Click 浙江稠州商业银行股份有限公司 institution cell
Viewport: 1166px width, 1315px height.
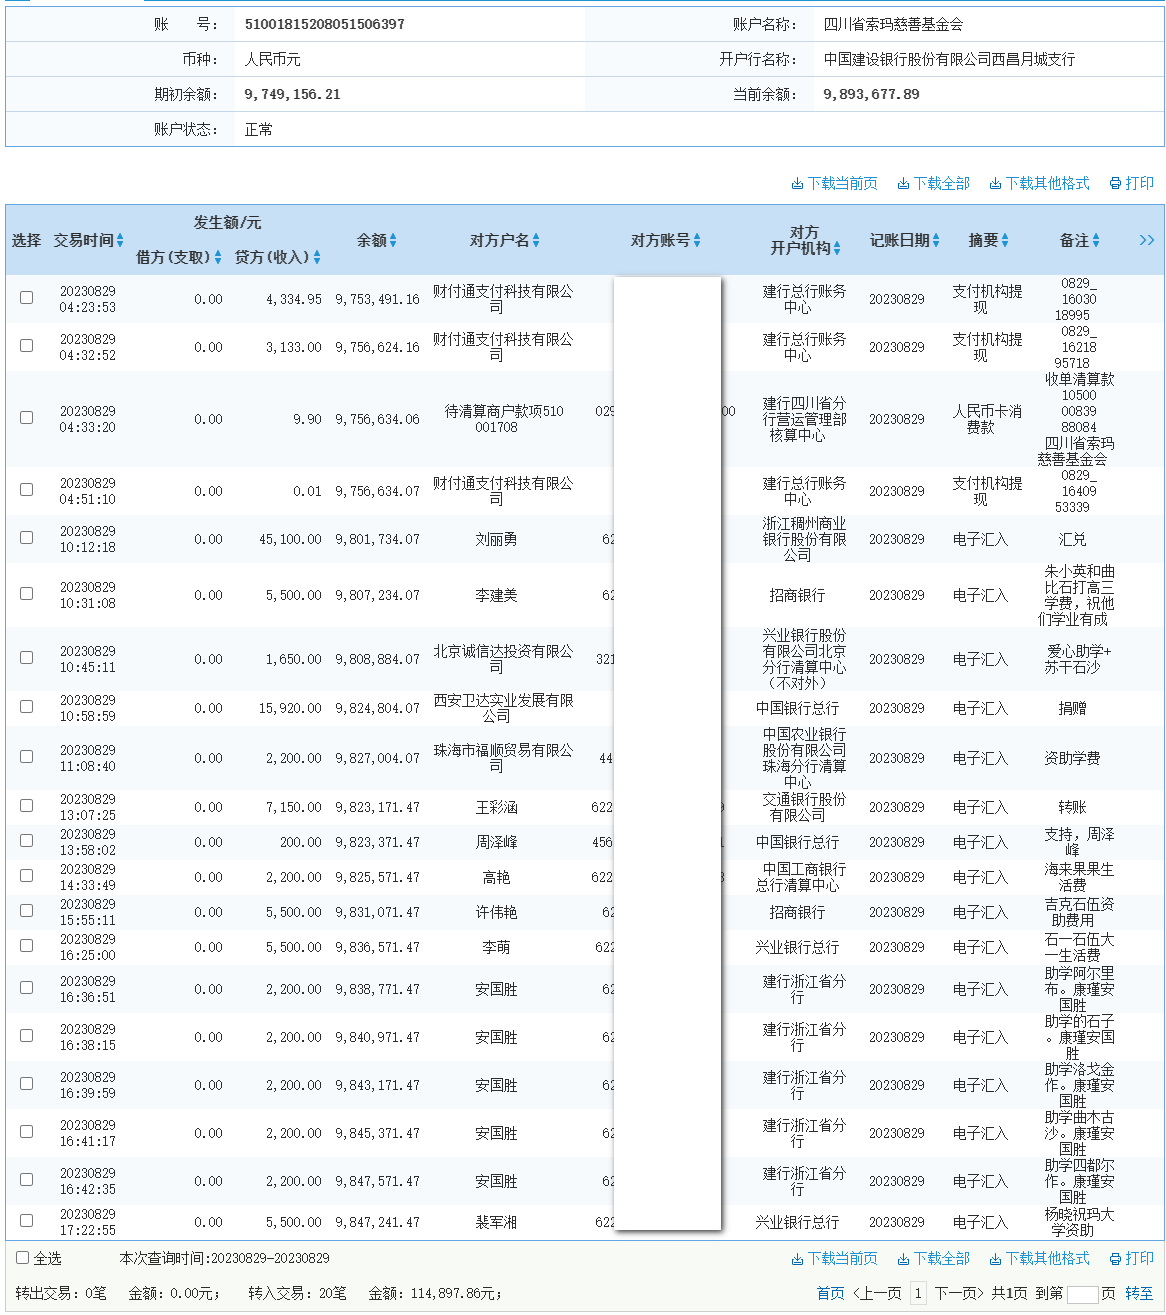(804, 539)
